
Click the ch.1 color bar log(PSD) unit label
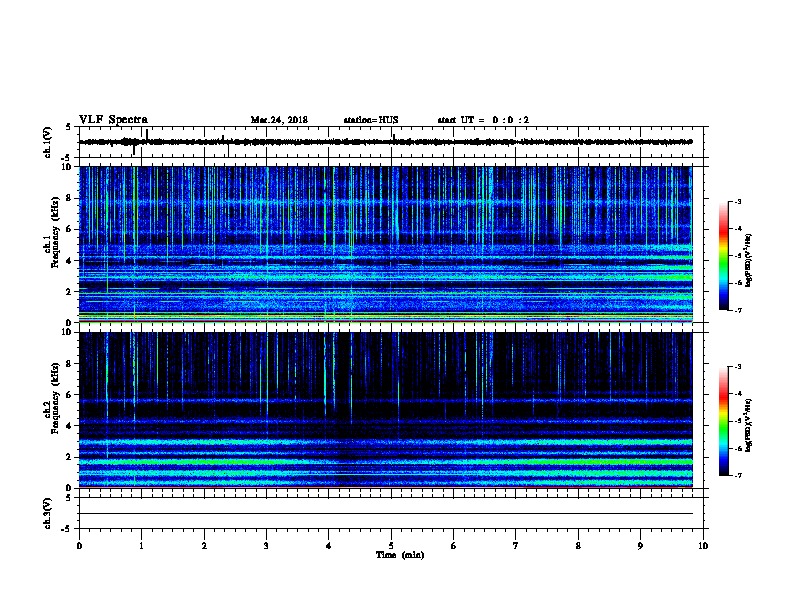click(749, 260)
